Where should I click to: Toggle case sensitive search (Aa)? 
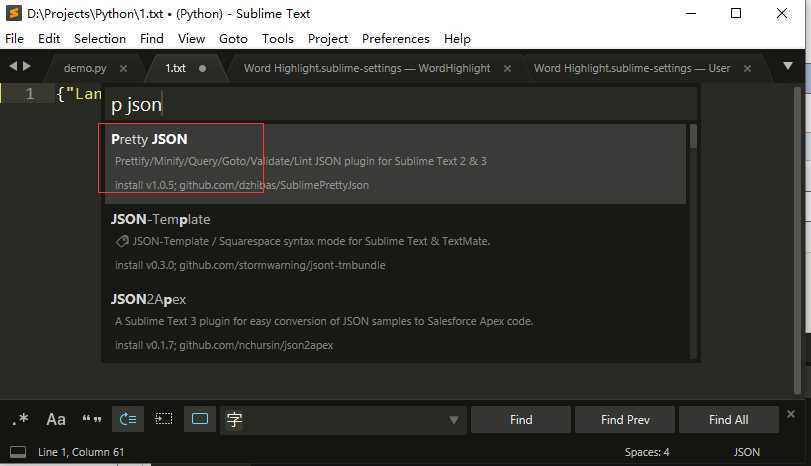pos(56,419)
